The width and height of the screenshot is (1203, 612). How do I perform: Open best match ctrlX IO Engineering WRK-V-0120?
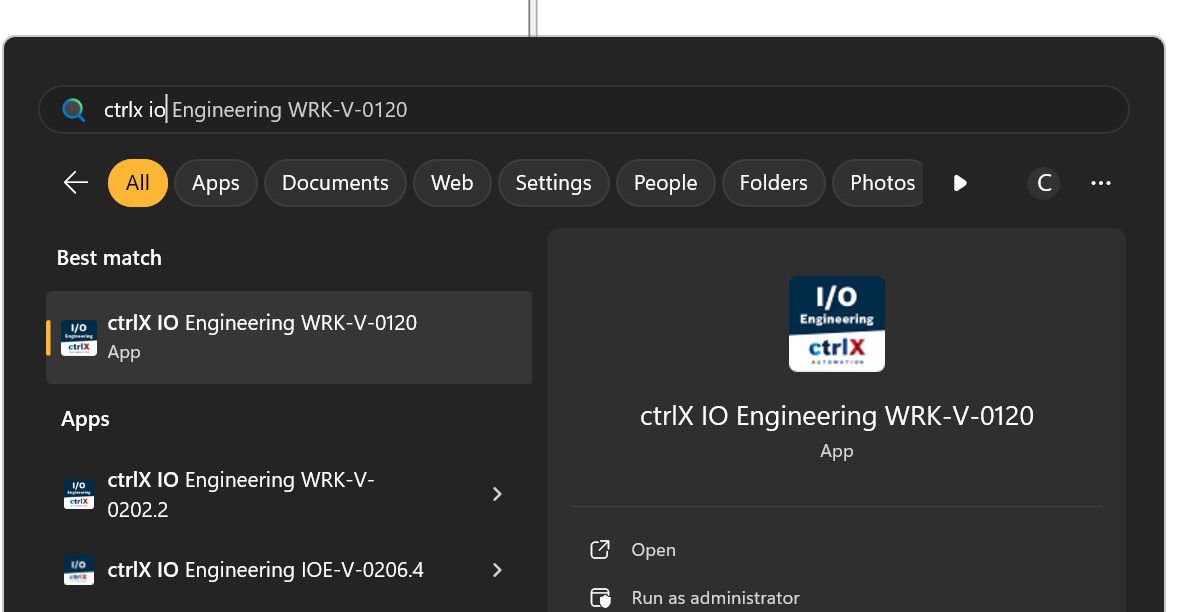pos(289,337)
